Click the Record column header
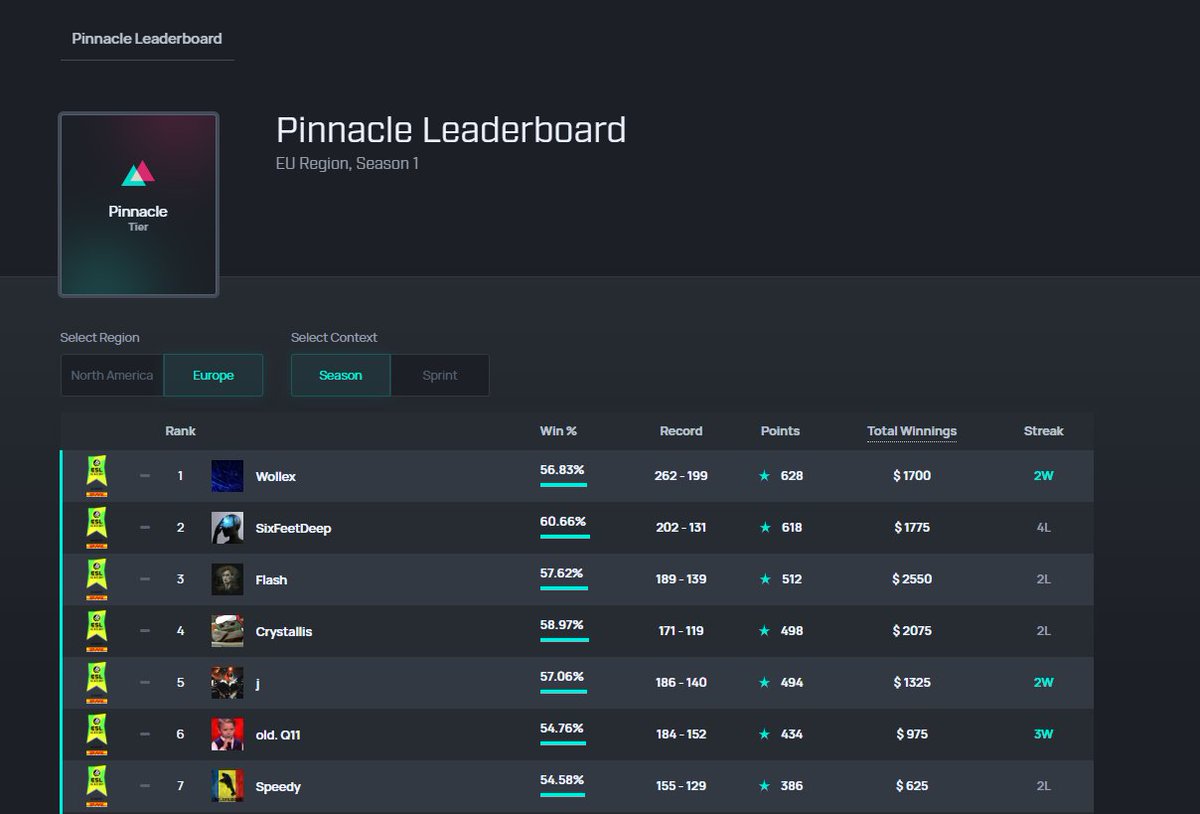The width and height of the screenshot is (1200, 814). pyautogui.click(x=681, y=431)
